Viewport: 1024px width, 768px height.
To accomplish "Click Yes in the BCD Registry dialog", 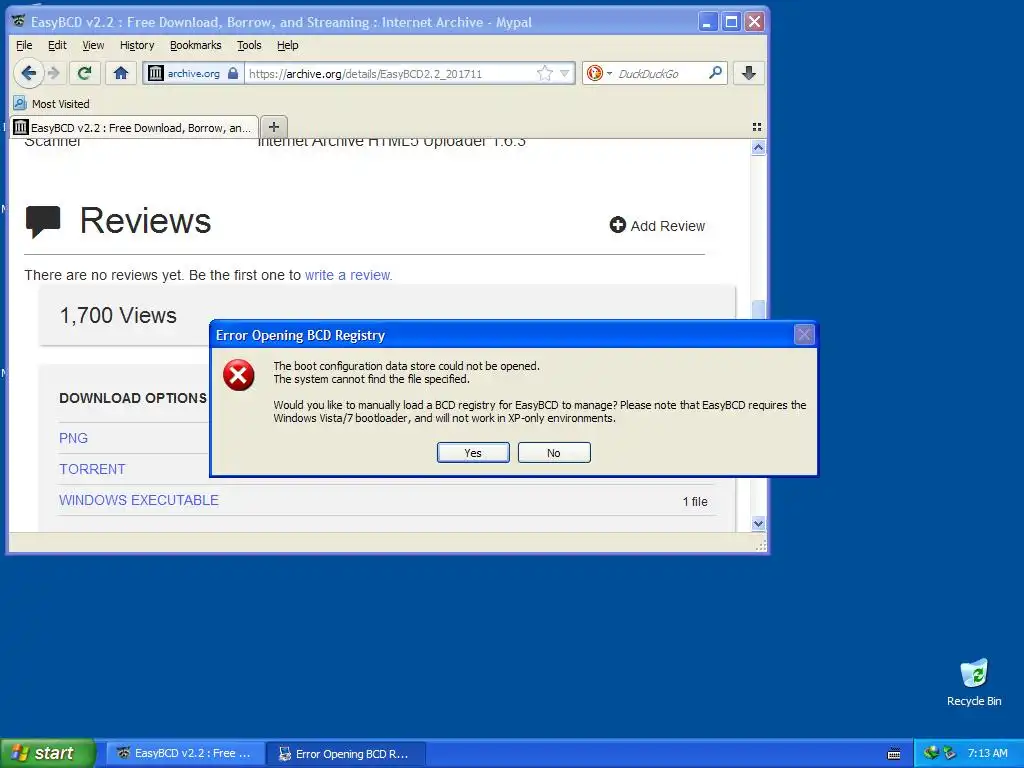I will click(473, 453).
